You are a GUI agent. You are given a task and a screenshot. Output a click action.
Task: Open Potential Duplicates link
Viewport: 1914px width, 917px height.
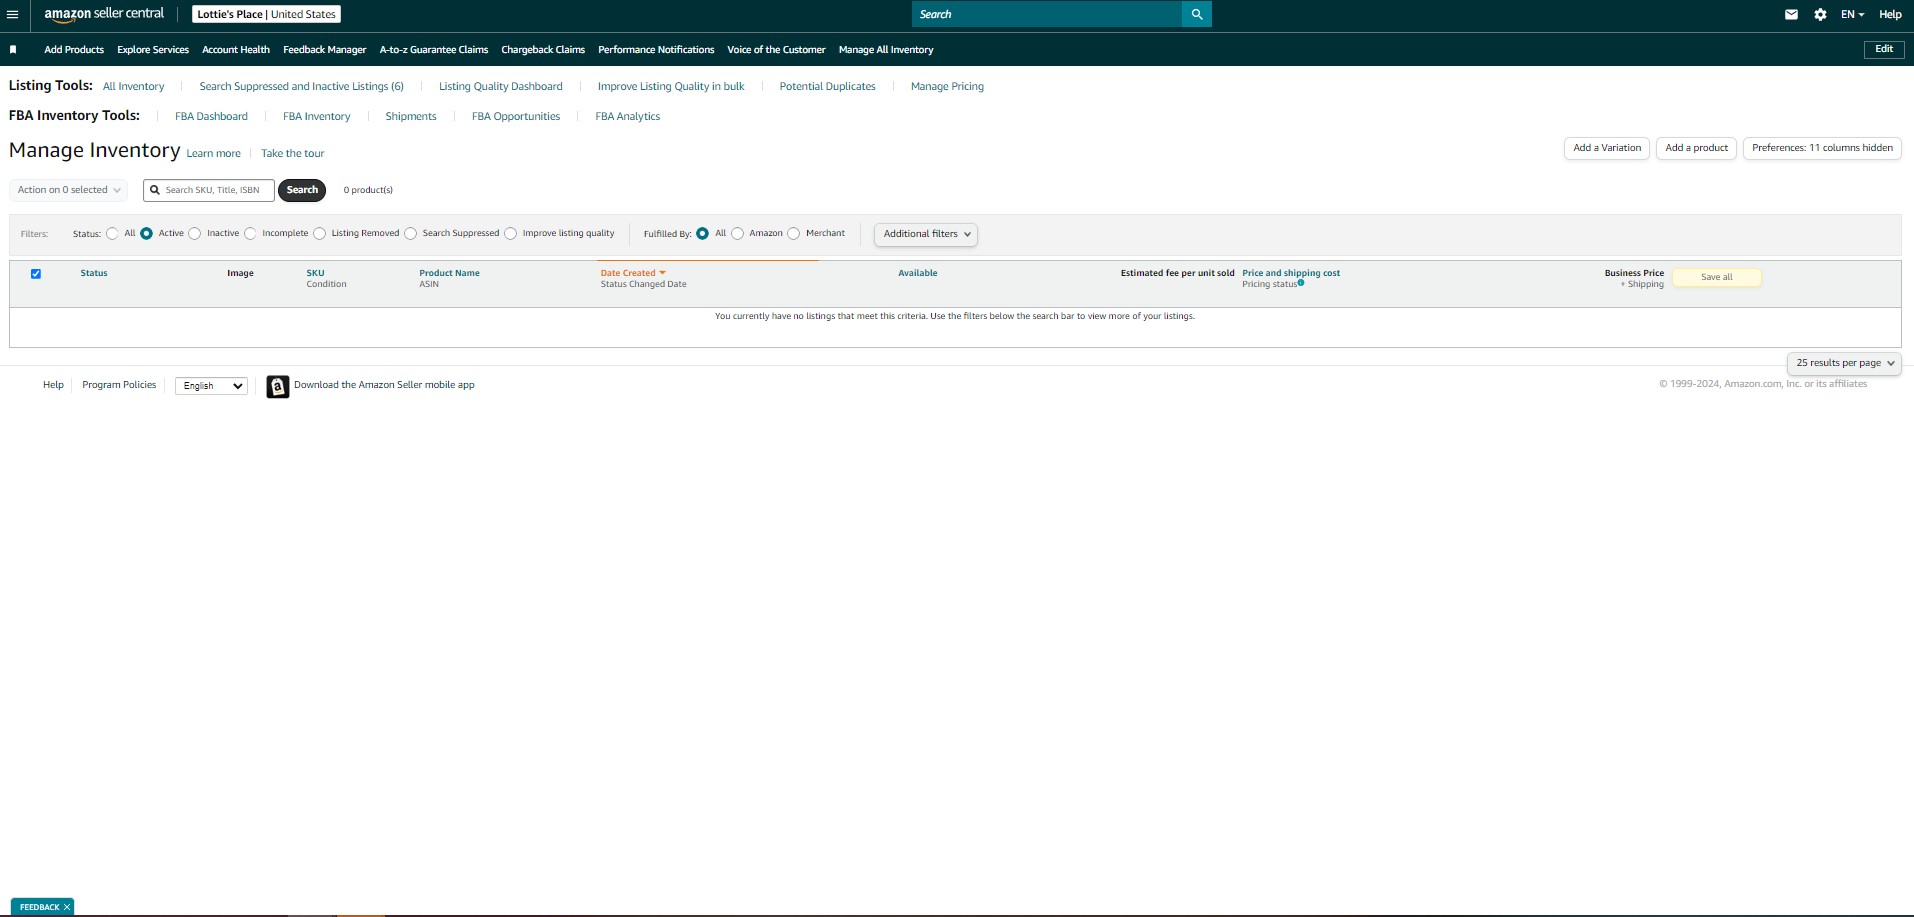828,87
